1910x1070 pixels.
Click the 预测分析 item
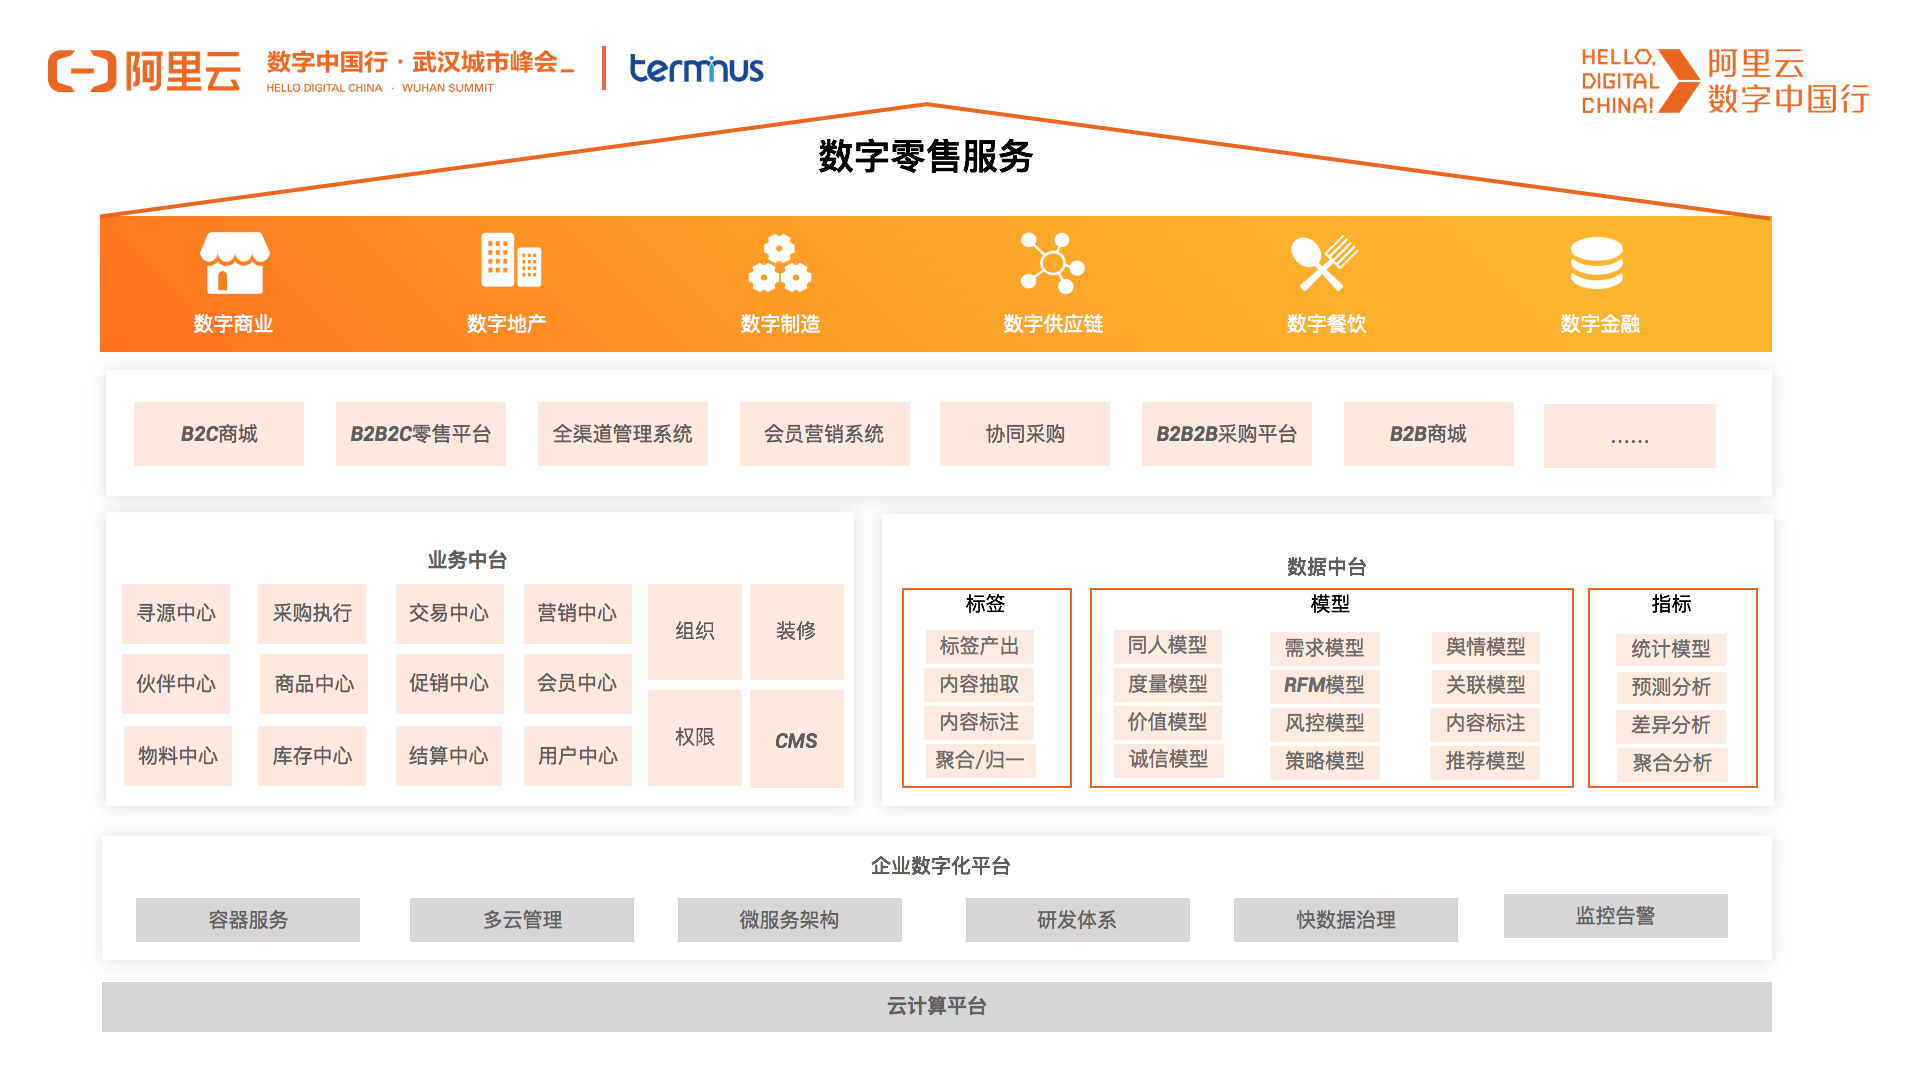pos(1672,688)
